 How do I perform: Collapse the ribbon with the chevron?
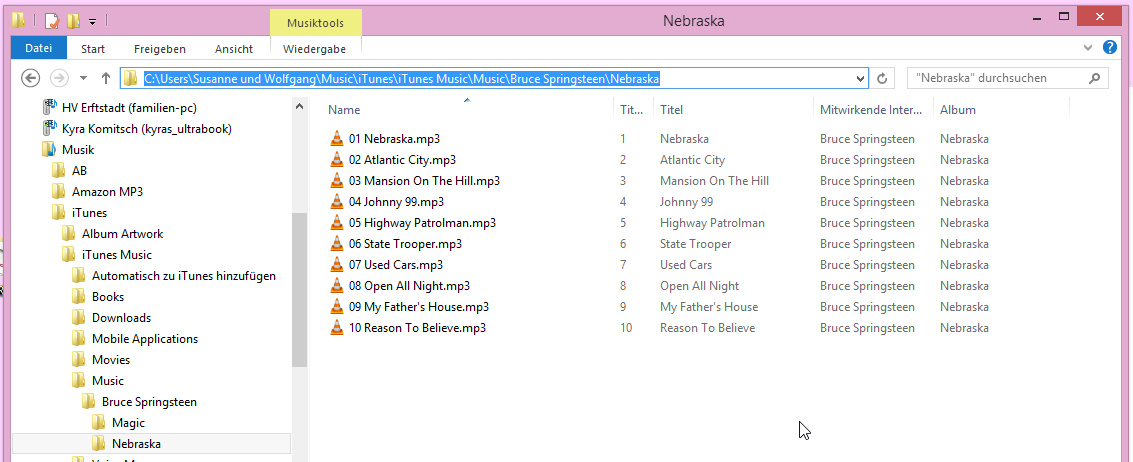pos(1089,48)
